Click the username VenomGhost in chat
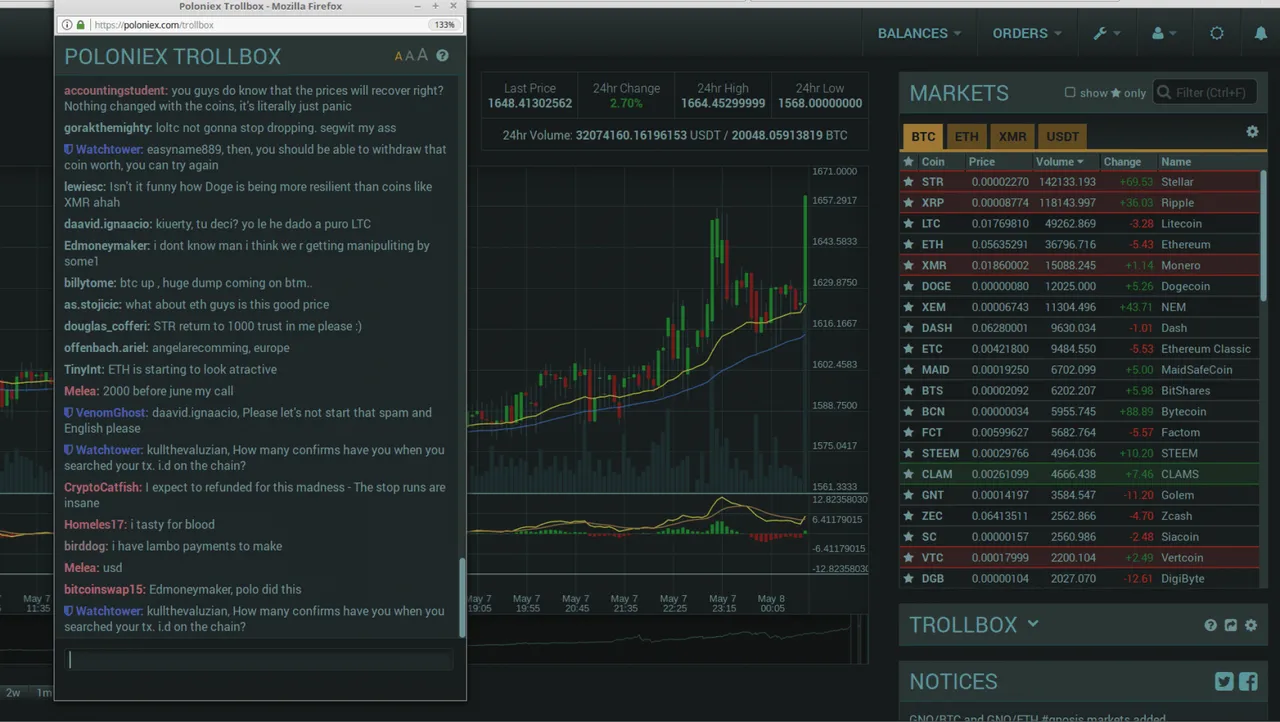This screenshot has width=1280, height=722. [112, 412]
